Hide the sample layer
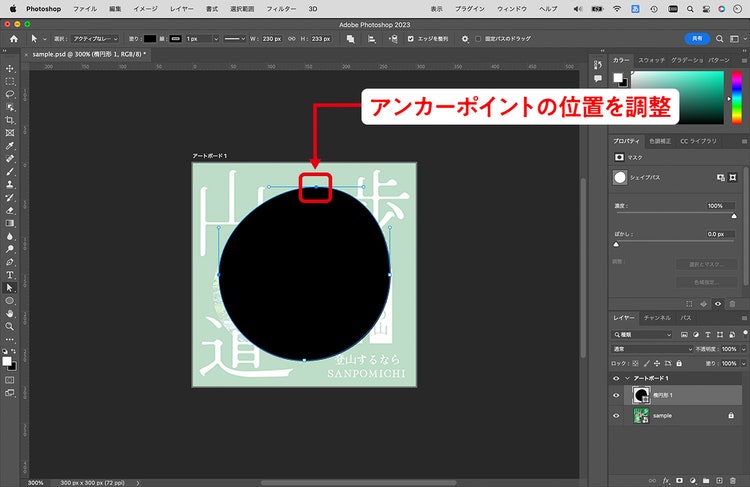 click(616, 416)
